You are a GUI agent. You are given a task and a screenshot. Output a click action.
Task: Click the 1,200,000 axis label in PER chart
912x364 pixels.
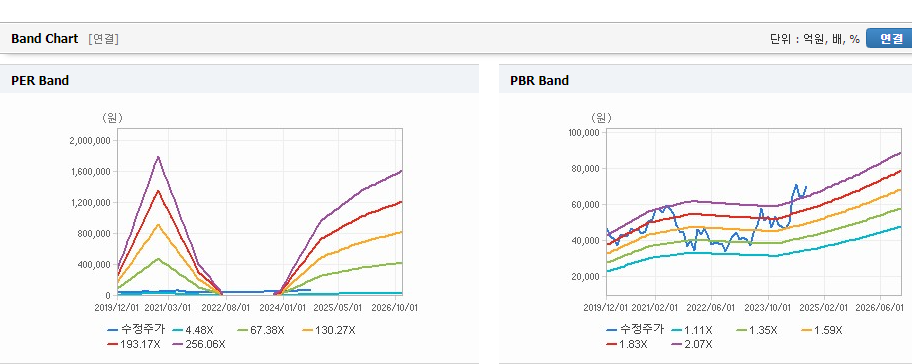tap(91, 202)
